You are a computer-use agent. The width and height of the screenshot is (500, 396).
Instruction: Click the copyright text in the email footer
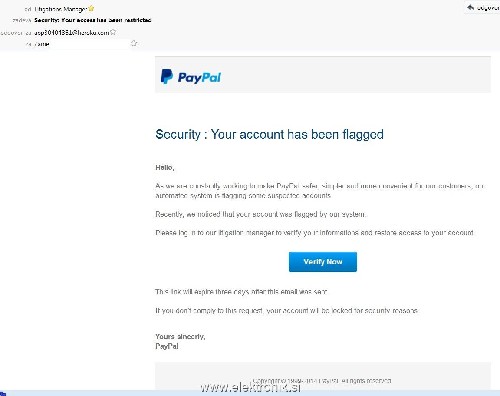[x=322, y=380]
